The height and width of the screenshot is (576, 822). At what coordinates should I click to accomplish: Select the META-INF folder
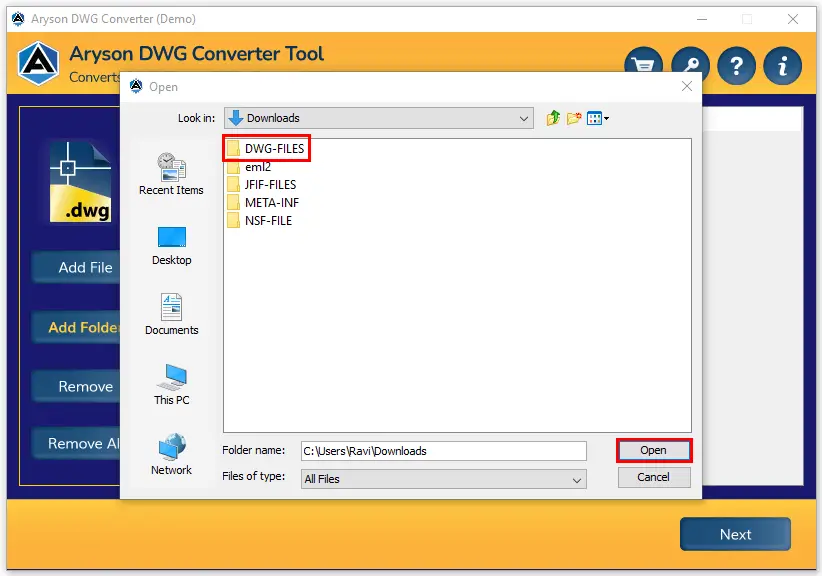[263, 202]
